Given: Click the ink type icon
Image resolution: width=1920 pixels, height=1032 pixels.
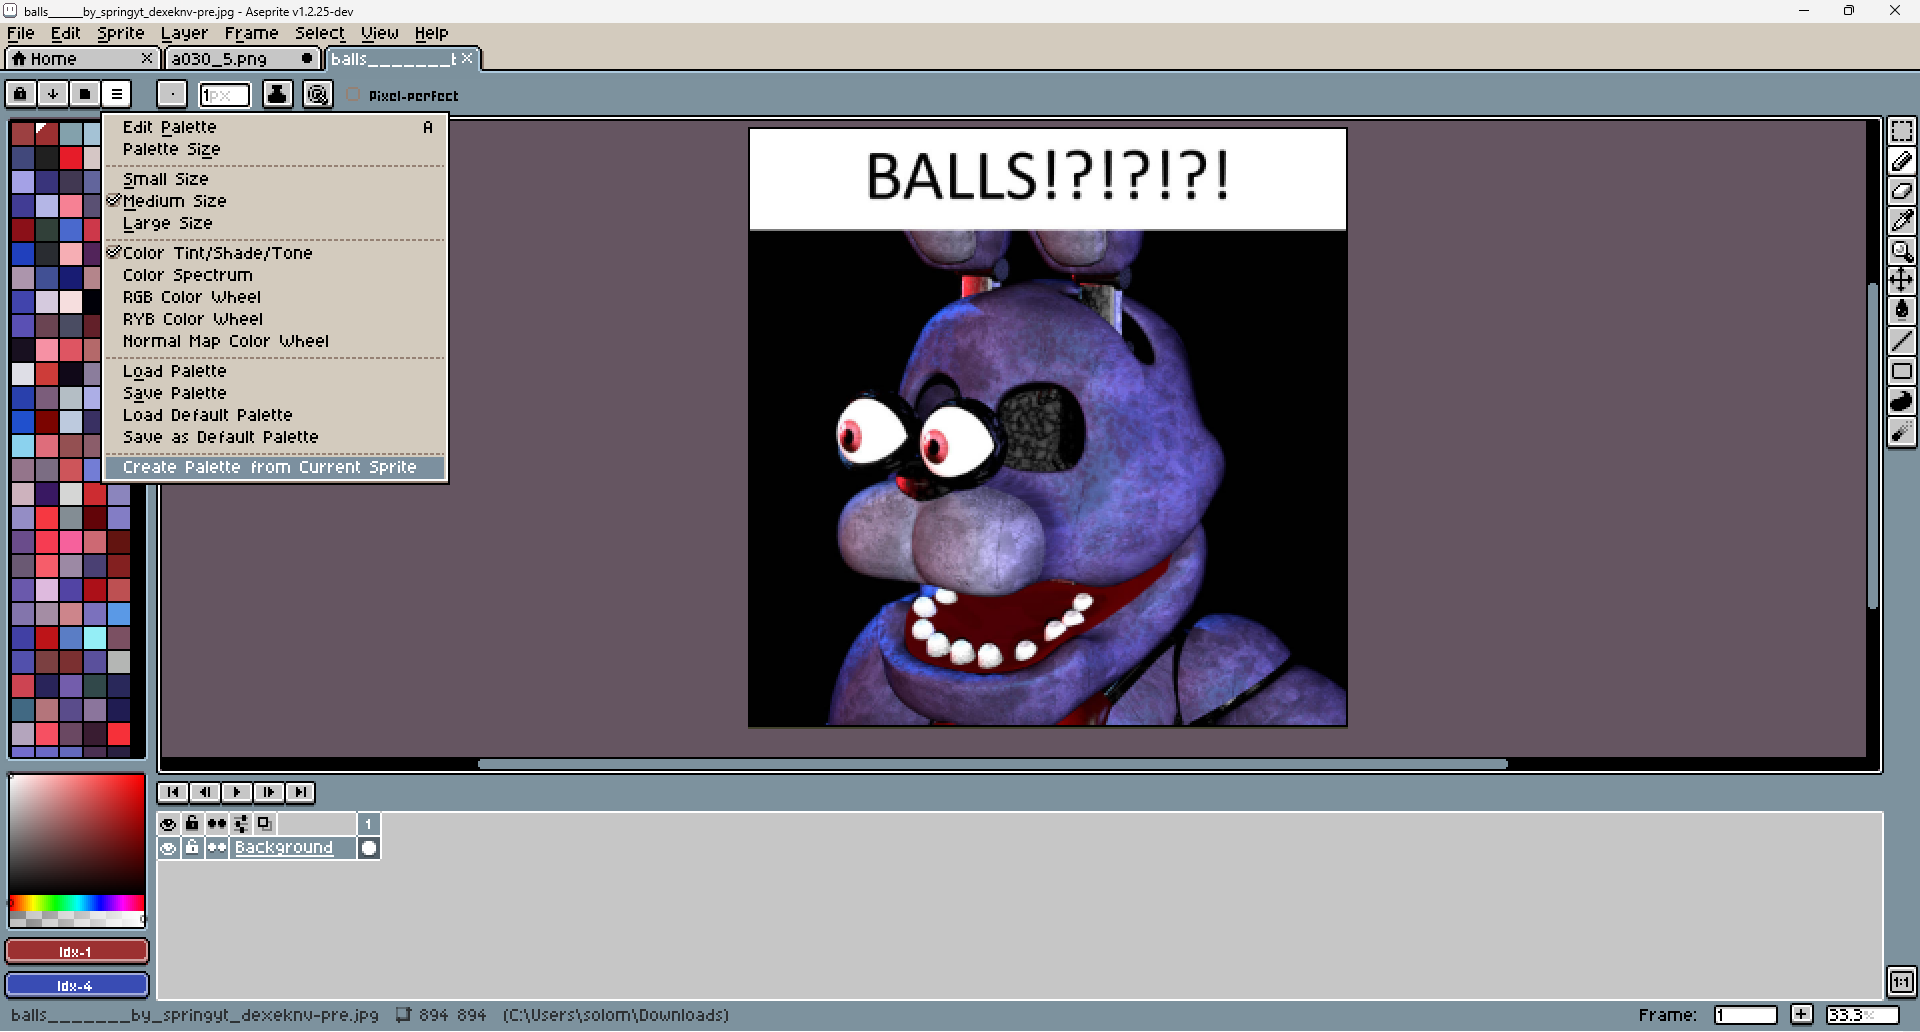Looking at the screenshot, I should tap(277, 94).
